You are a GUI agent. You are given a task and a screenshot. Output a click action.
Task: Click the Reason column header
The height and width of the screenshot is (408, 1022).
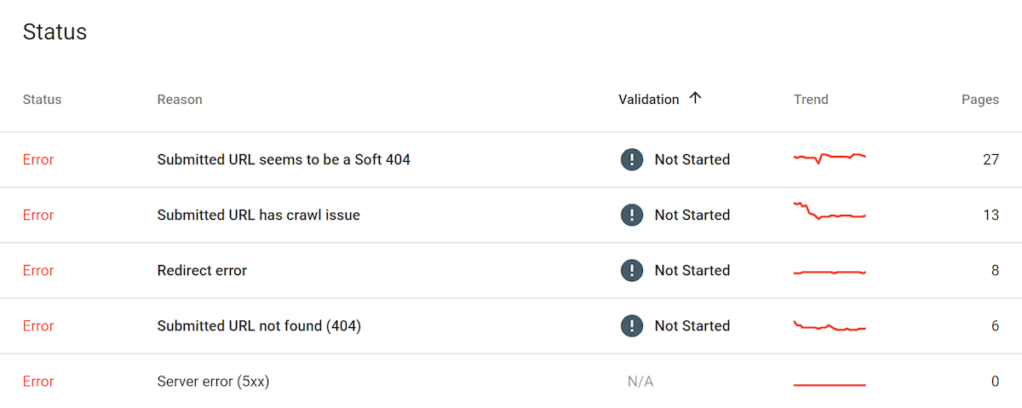click(180, 100)
